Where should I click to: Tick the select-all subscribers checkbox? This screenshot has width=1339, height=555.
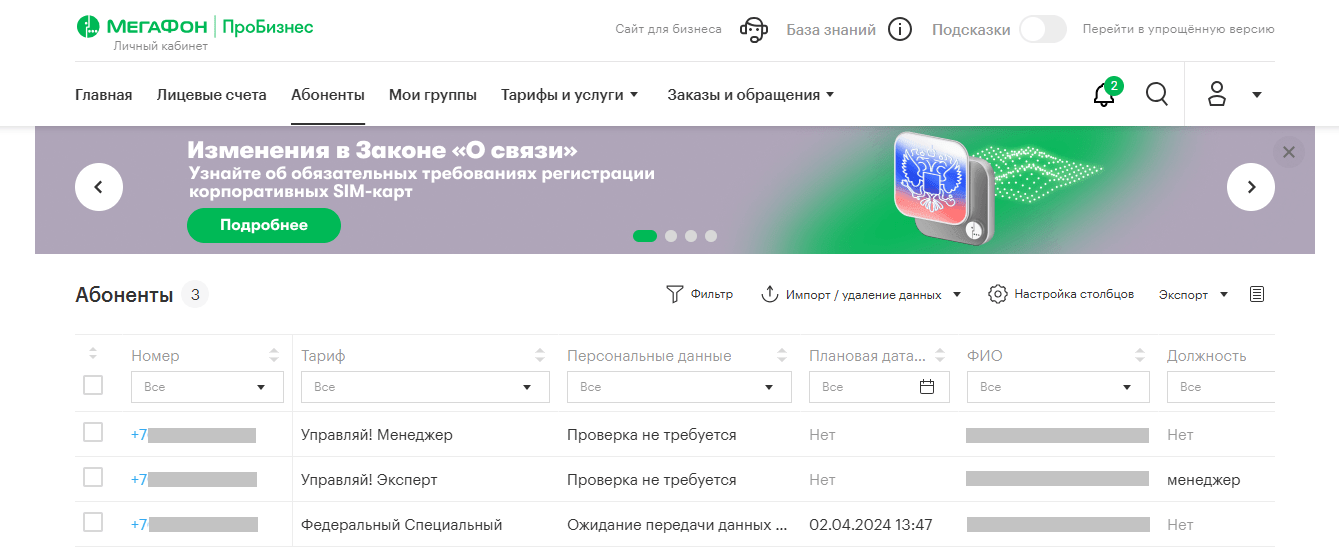click(x=93, y=385)
